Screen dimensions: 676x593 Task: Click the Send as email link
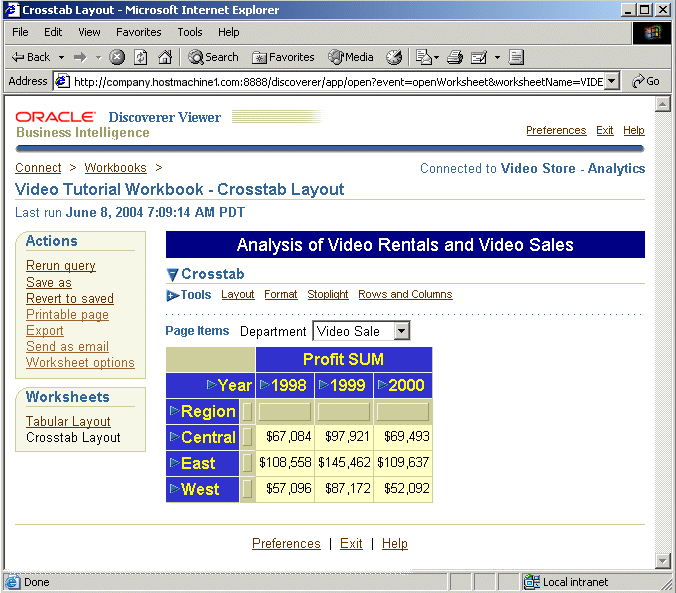click(67, 346)
